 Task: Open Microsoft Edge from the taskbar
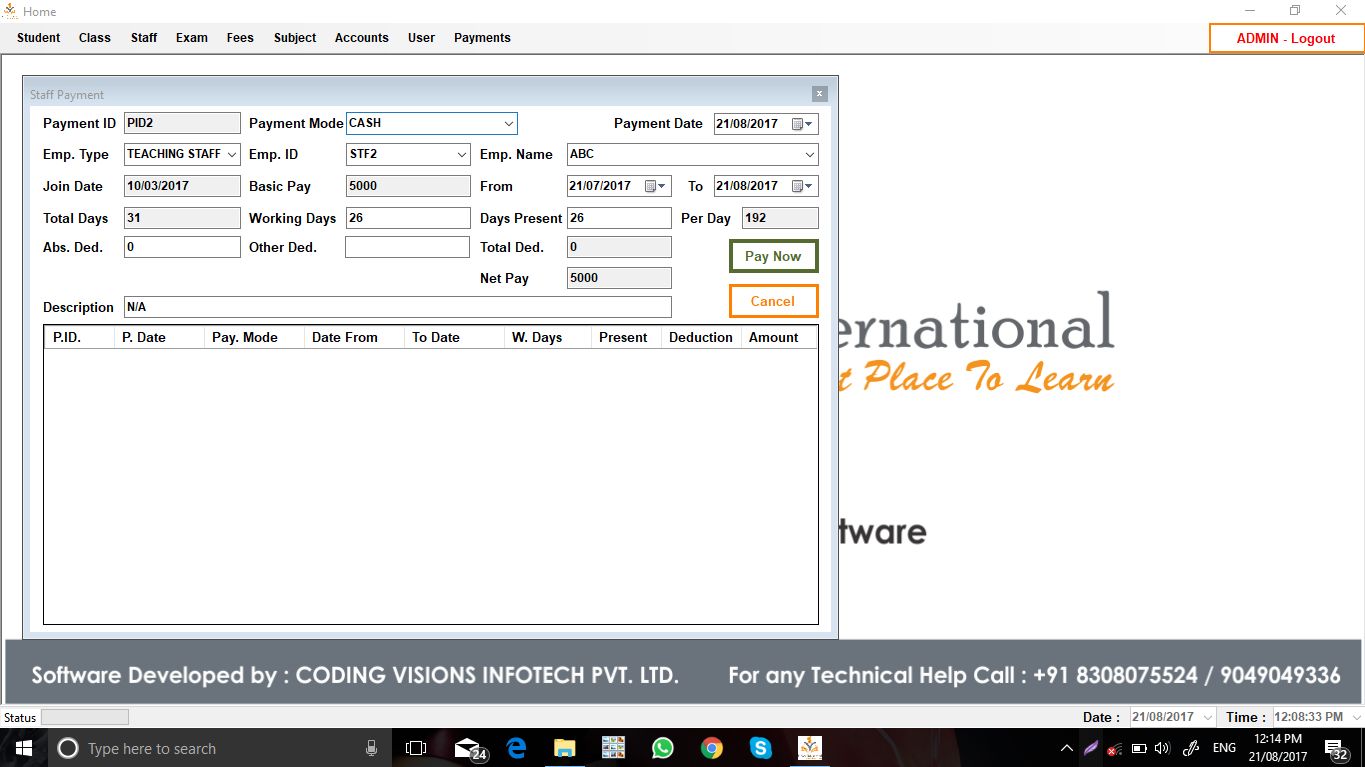point(516,748)
